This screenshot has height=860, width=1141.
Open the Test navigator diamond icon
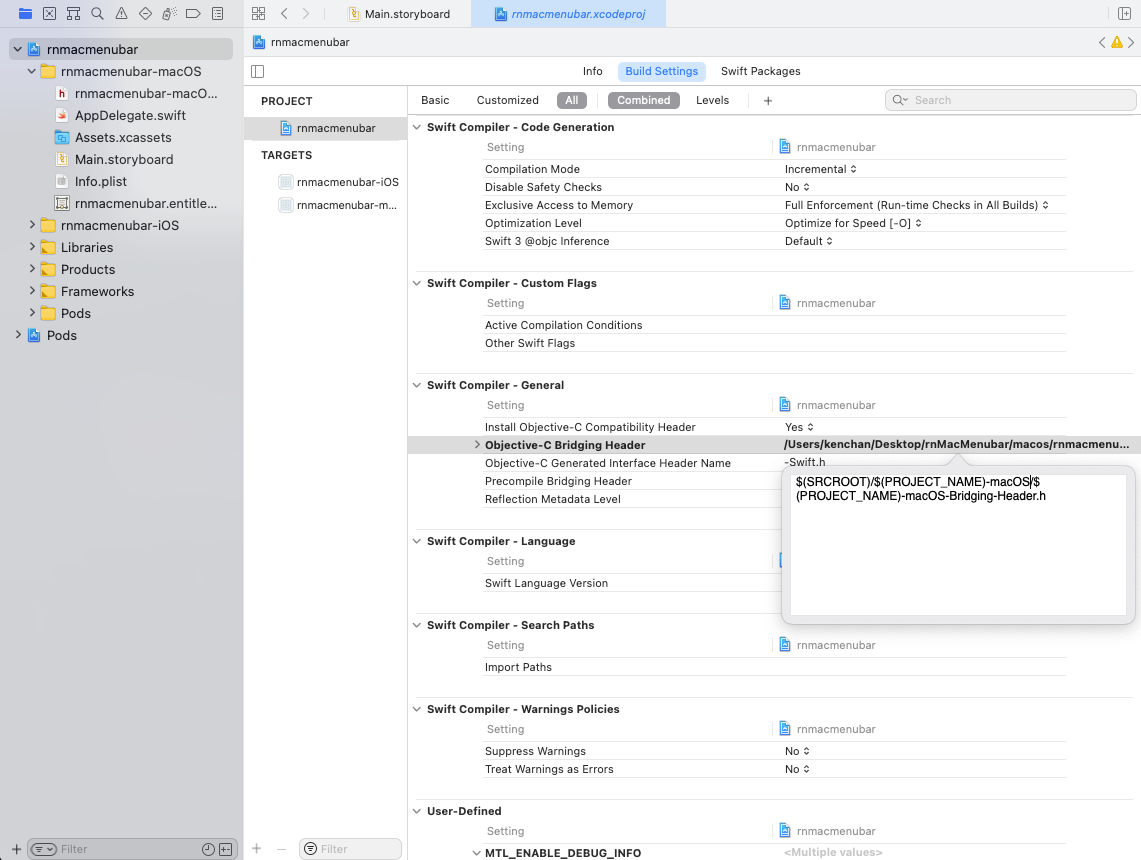pyautogui.click(x=146, y=13)
